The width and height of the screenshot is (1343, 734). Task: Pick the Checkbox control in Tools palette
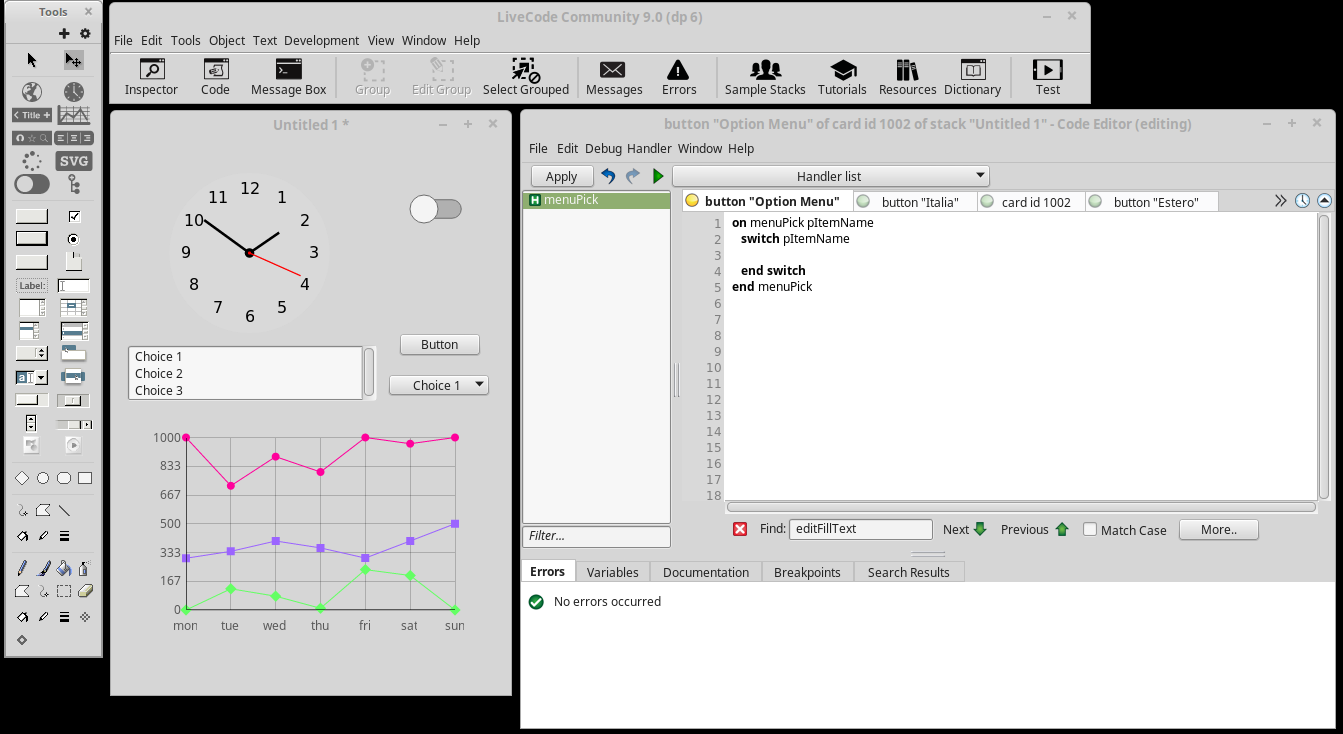74,216
